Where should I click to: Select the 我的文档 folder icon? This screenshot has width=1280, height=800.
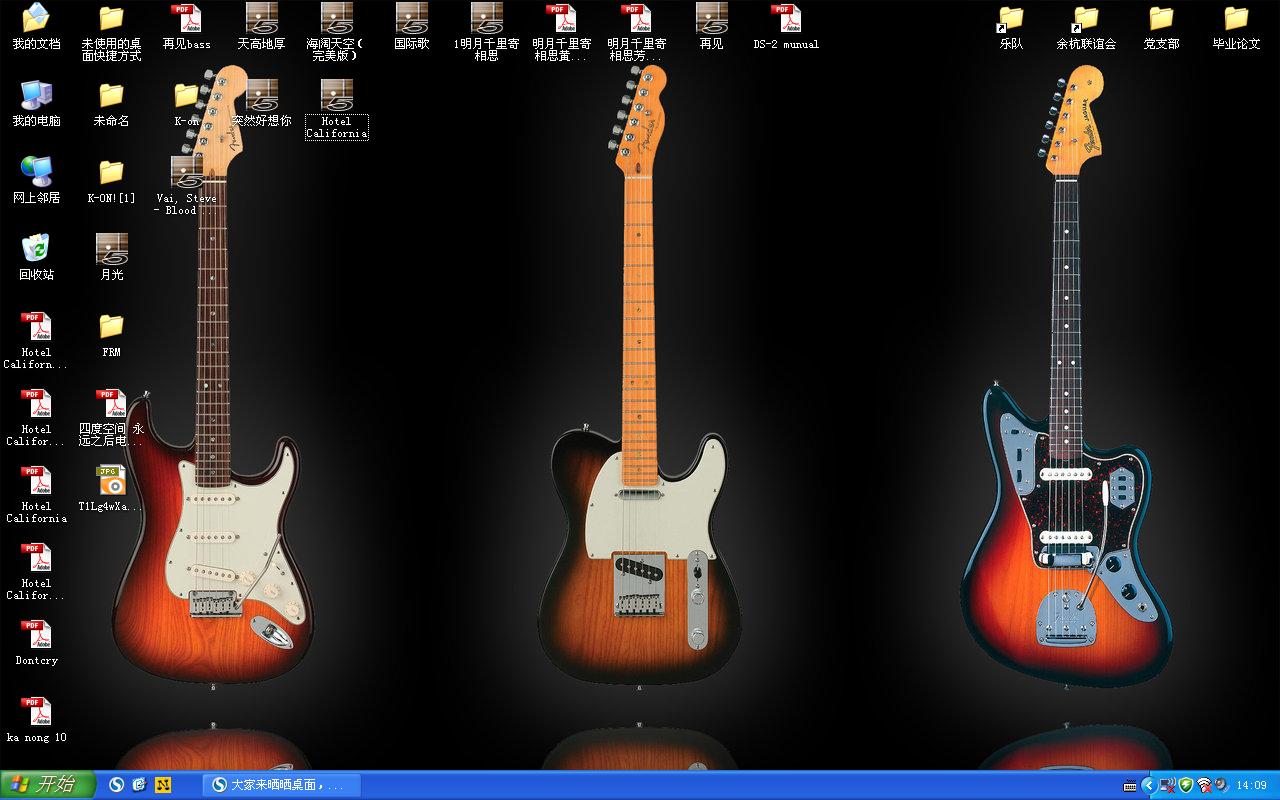coord(36,26)
